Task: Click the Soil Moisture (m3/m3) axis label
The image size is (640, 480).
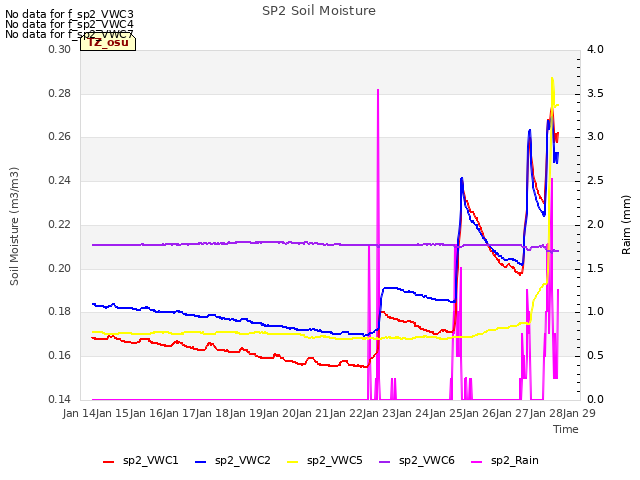Action: click(x=14, y=226)
